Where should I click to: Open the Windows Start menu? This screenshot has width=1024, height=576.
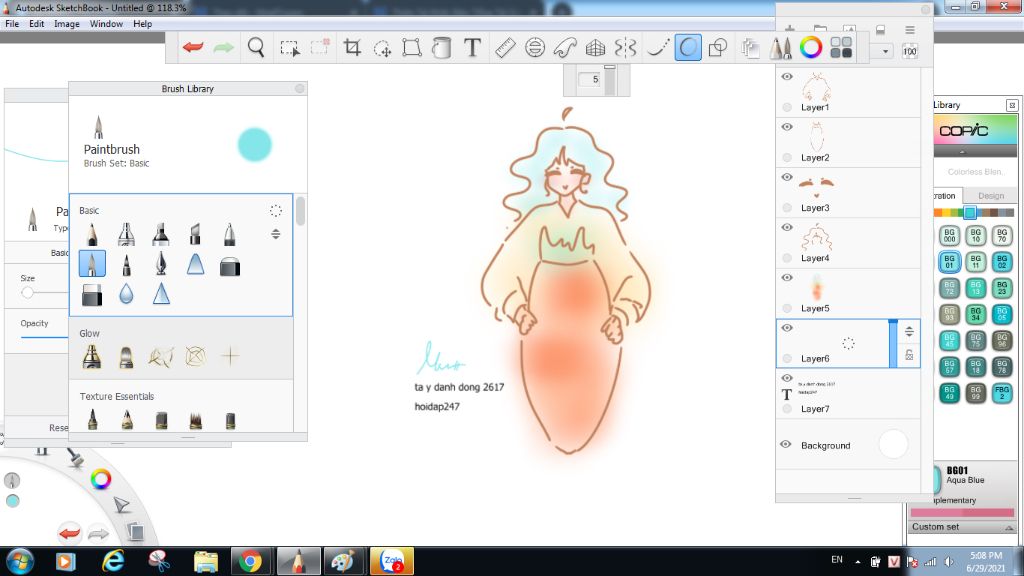(x=18, y=561)
